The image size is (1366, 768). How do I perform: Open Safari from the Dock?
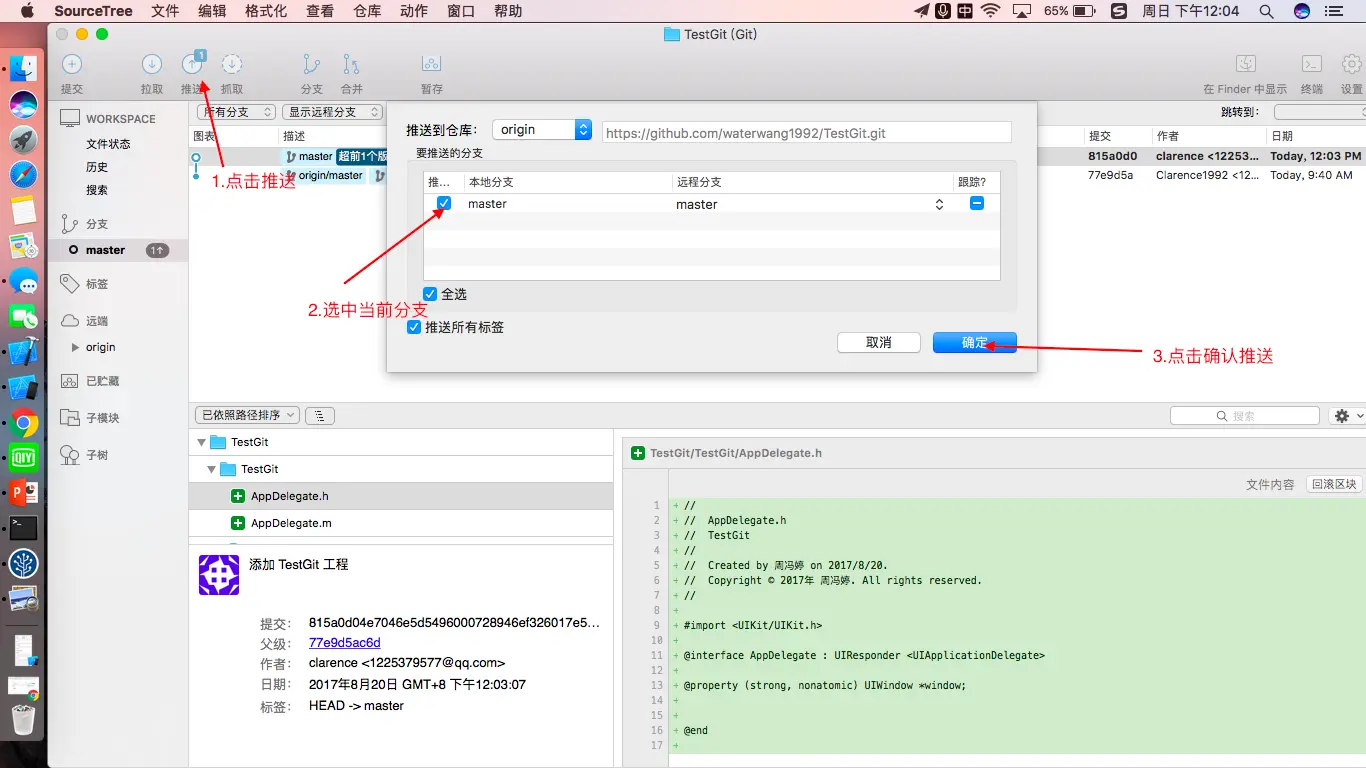pyautogui.click(x=24, y=174)
